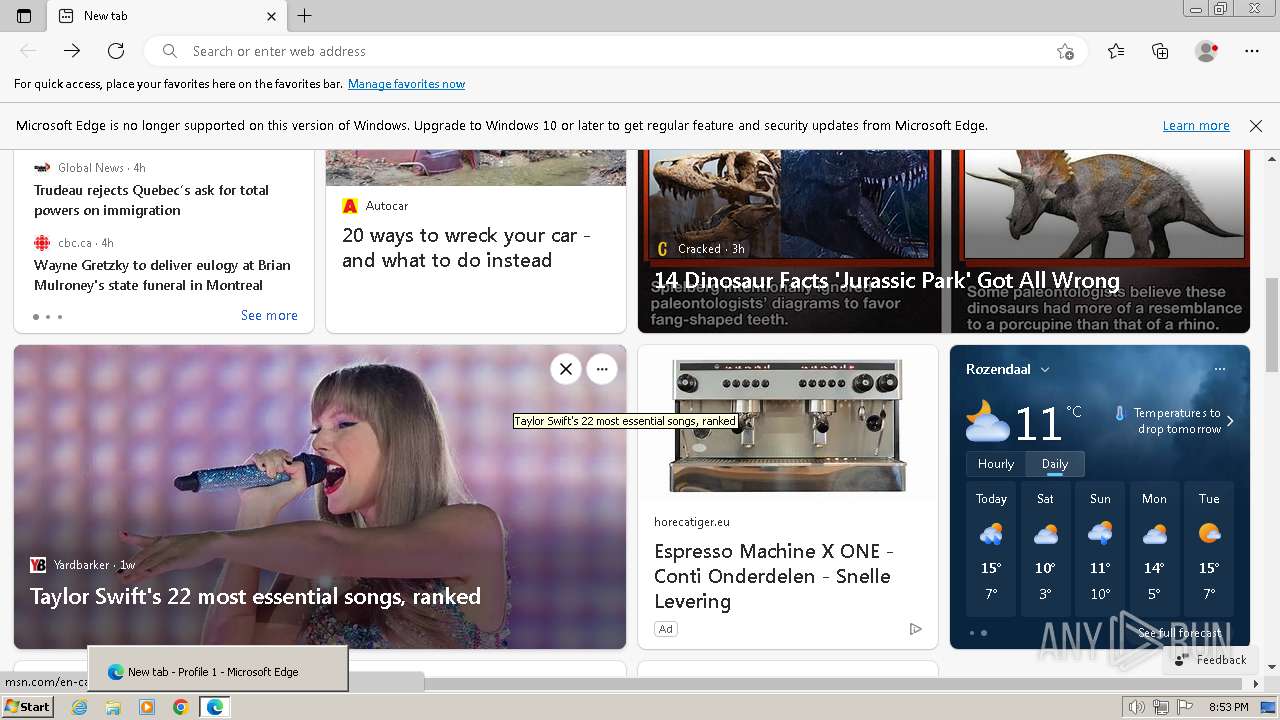
Task: Expand the Rozendaal location dropdown
Action: pos(1045,370)
